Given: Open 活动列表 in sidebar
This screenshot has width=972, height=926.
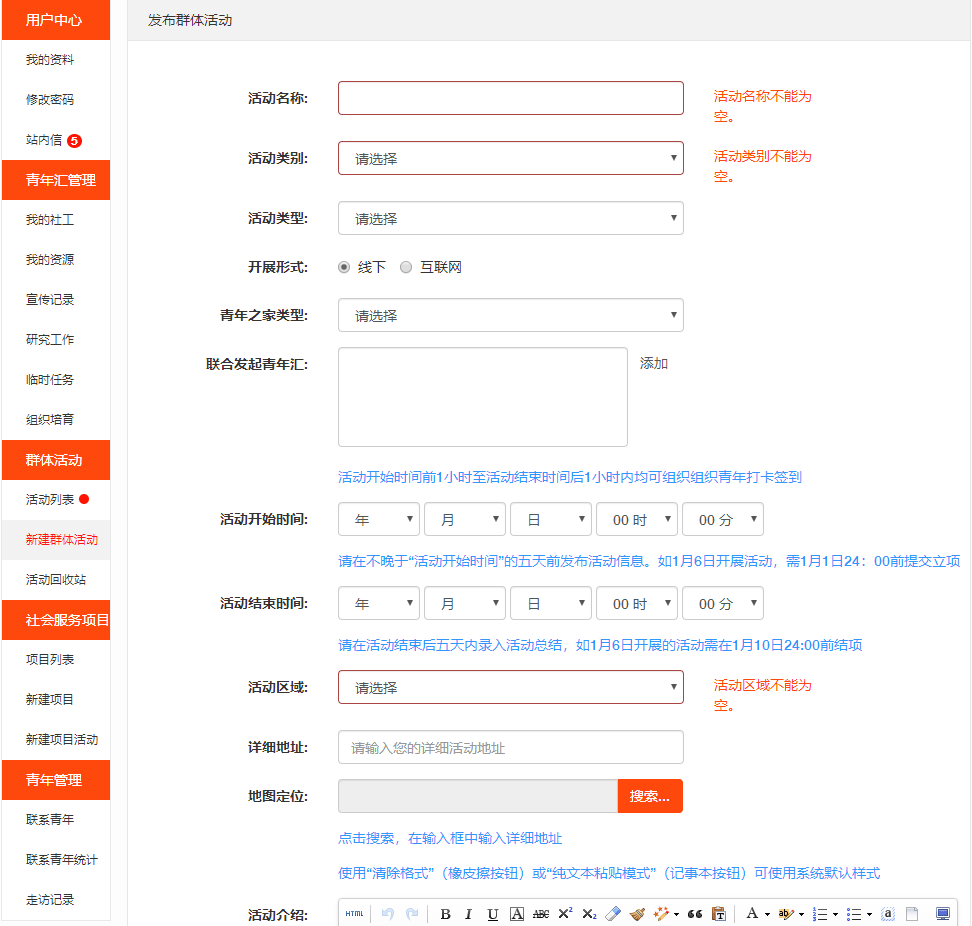Looking at the screenshot, I should pos(50,500).
